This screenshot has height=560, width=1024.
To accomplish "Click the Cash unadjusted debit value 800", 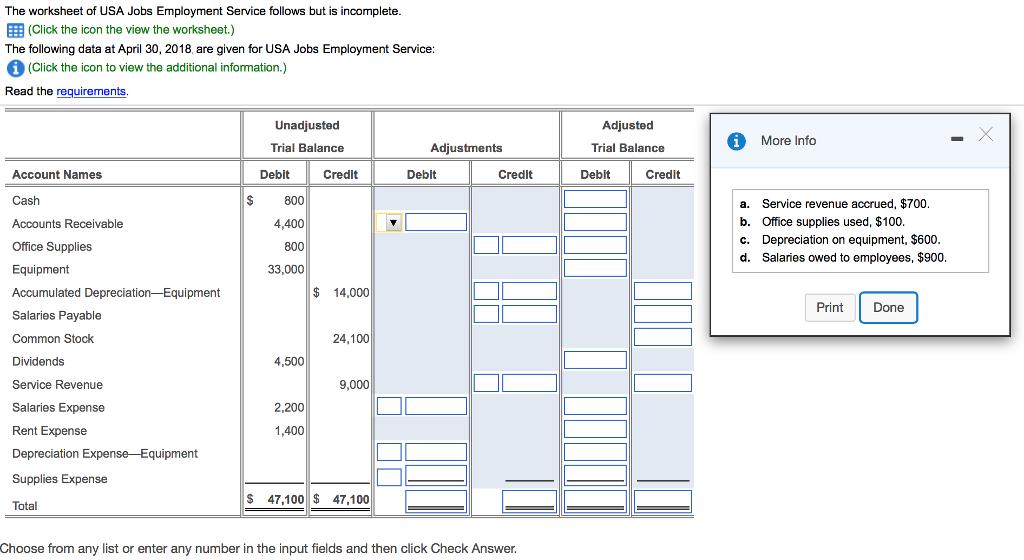I will [x=294, y=201].
